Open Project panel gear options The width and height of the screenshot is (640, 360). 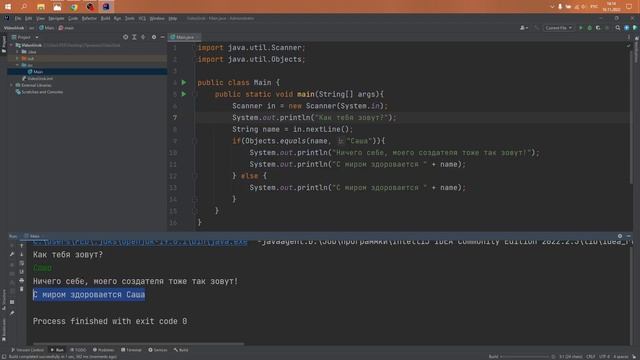pyautogui.click(x=154, y=37)
